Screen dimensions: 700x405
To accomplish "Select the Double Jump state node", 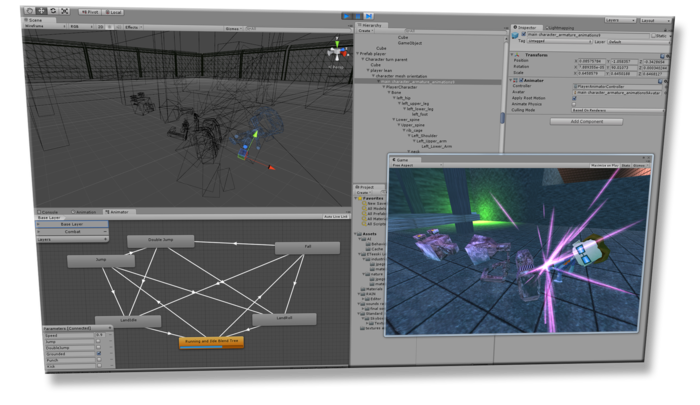I will (161, 241).
